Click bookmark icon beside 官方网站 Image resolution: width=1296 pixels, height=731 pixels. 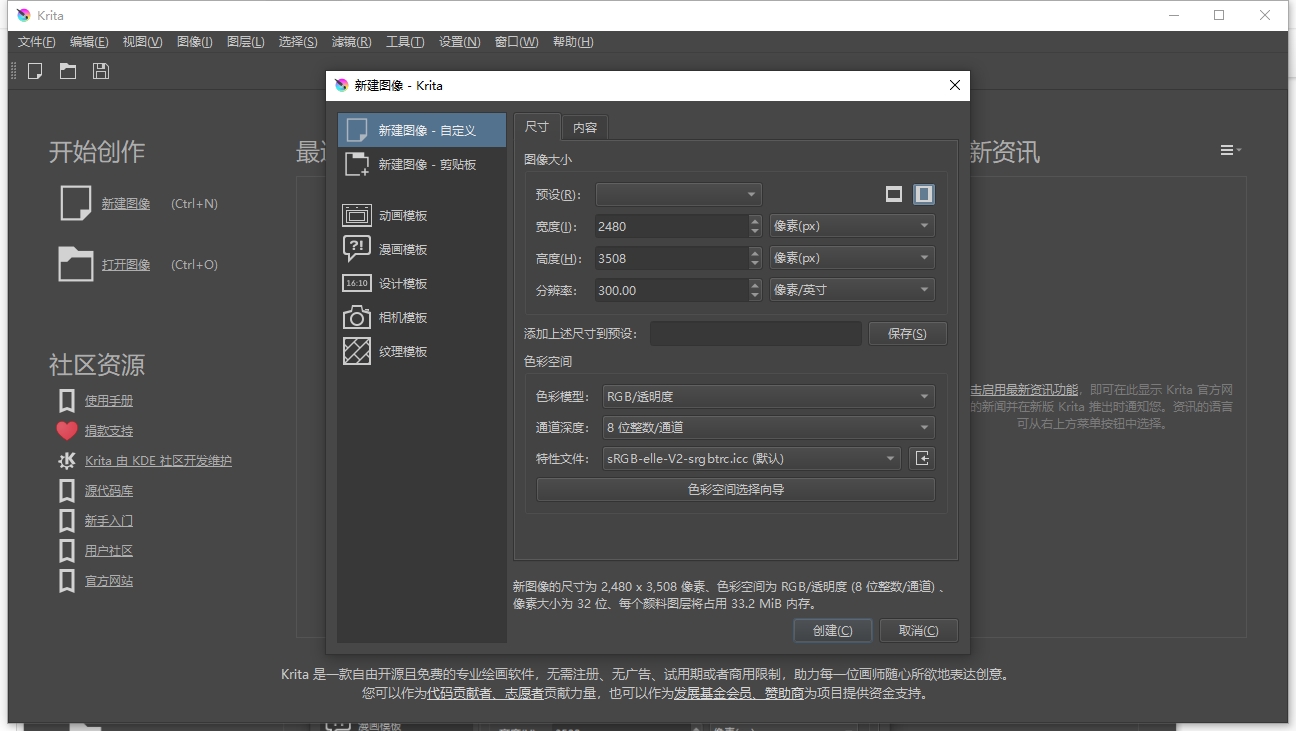(67, 581)
